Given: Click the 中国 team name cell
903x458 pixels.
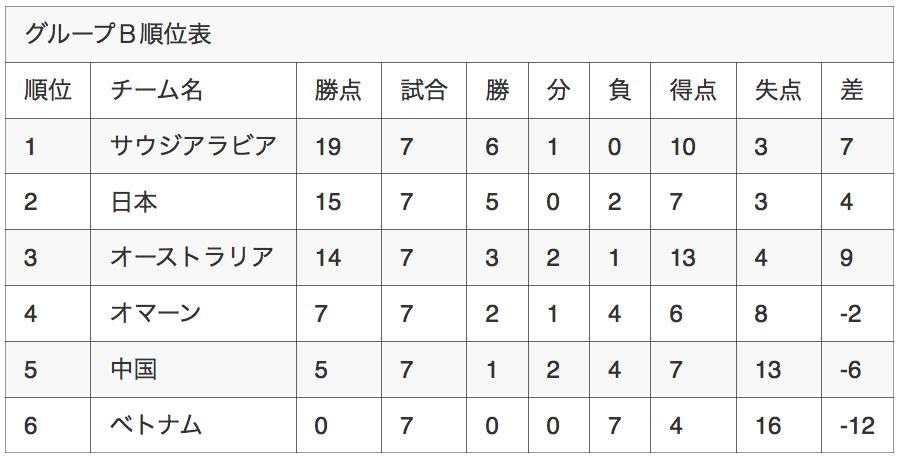Looking at the screenshot, I should (194, 369).
